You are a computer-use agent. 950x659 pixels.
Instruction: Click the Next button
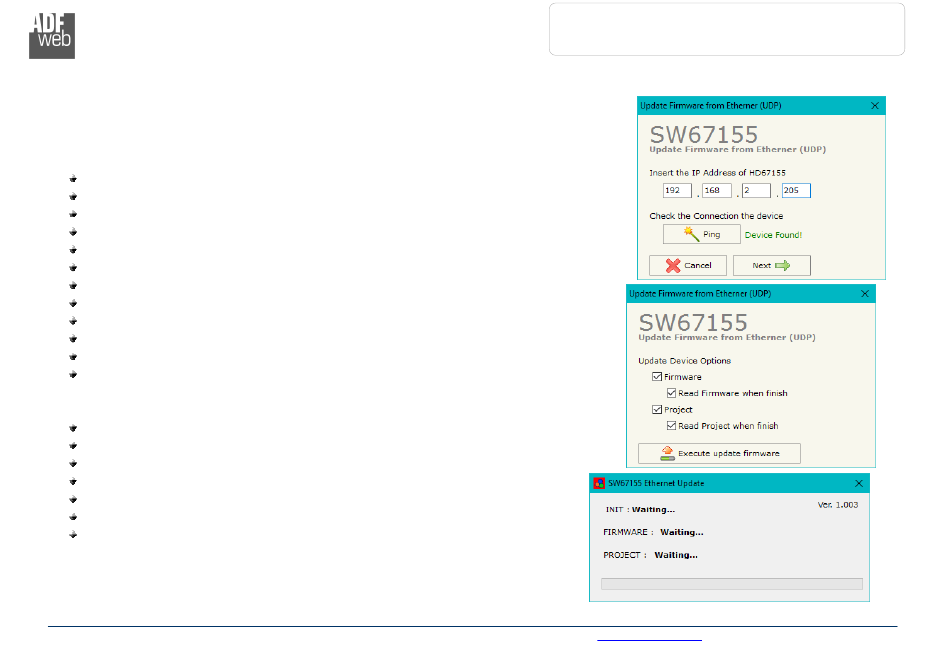[772, 265]
